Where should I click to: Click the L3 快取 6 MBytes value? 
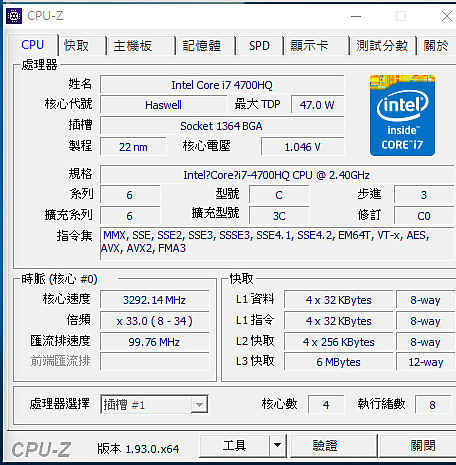(339, 362)
